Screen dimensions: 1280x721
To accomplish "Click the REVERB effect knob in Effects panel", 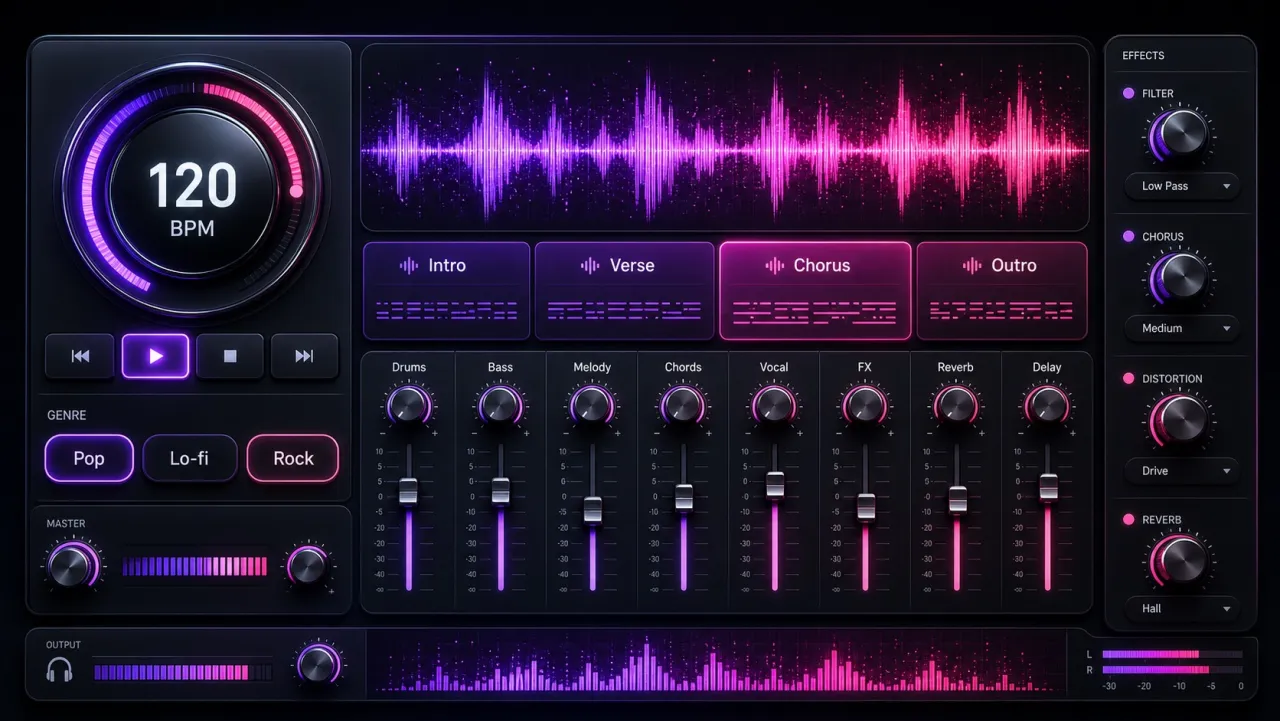I will click(x=1180, y=559).
